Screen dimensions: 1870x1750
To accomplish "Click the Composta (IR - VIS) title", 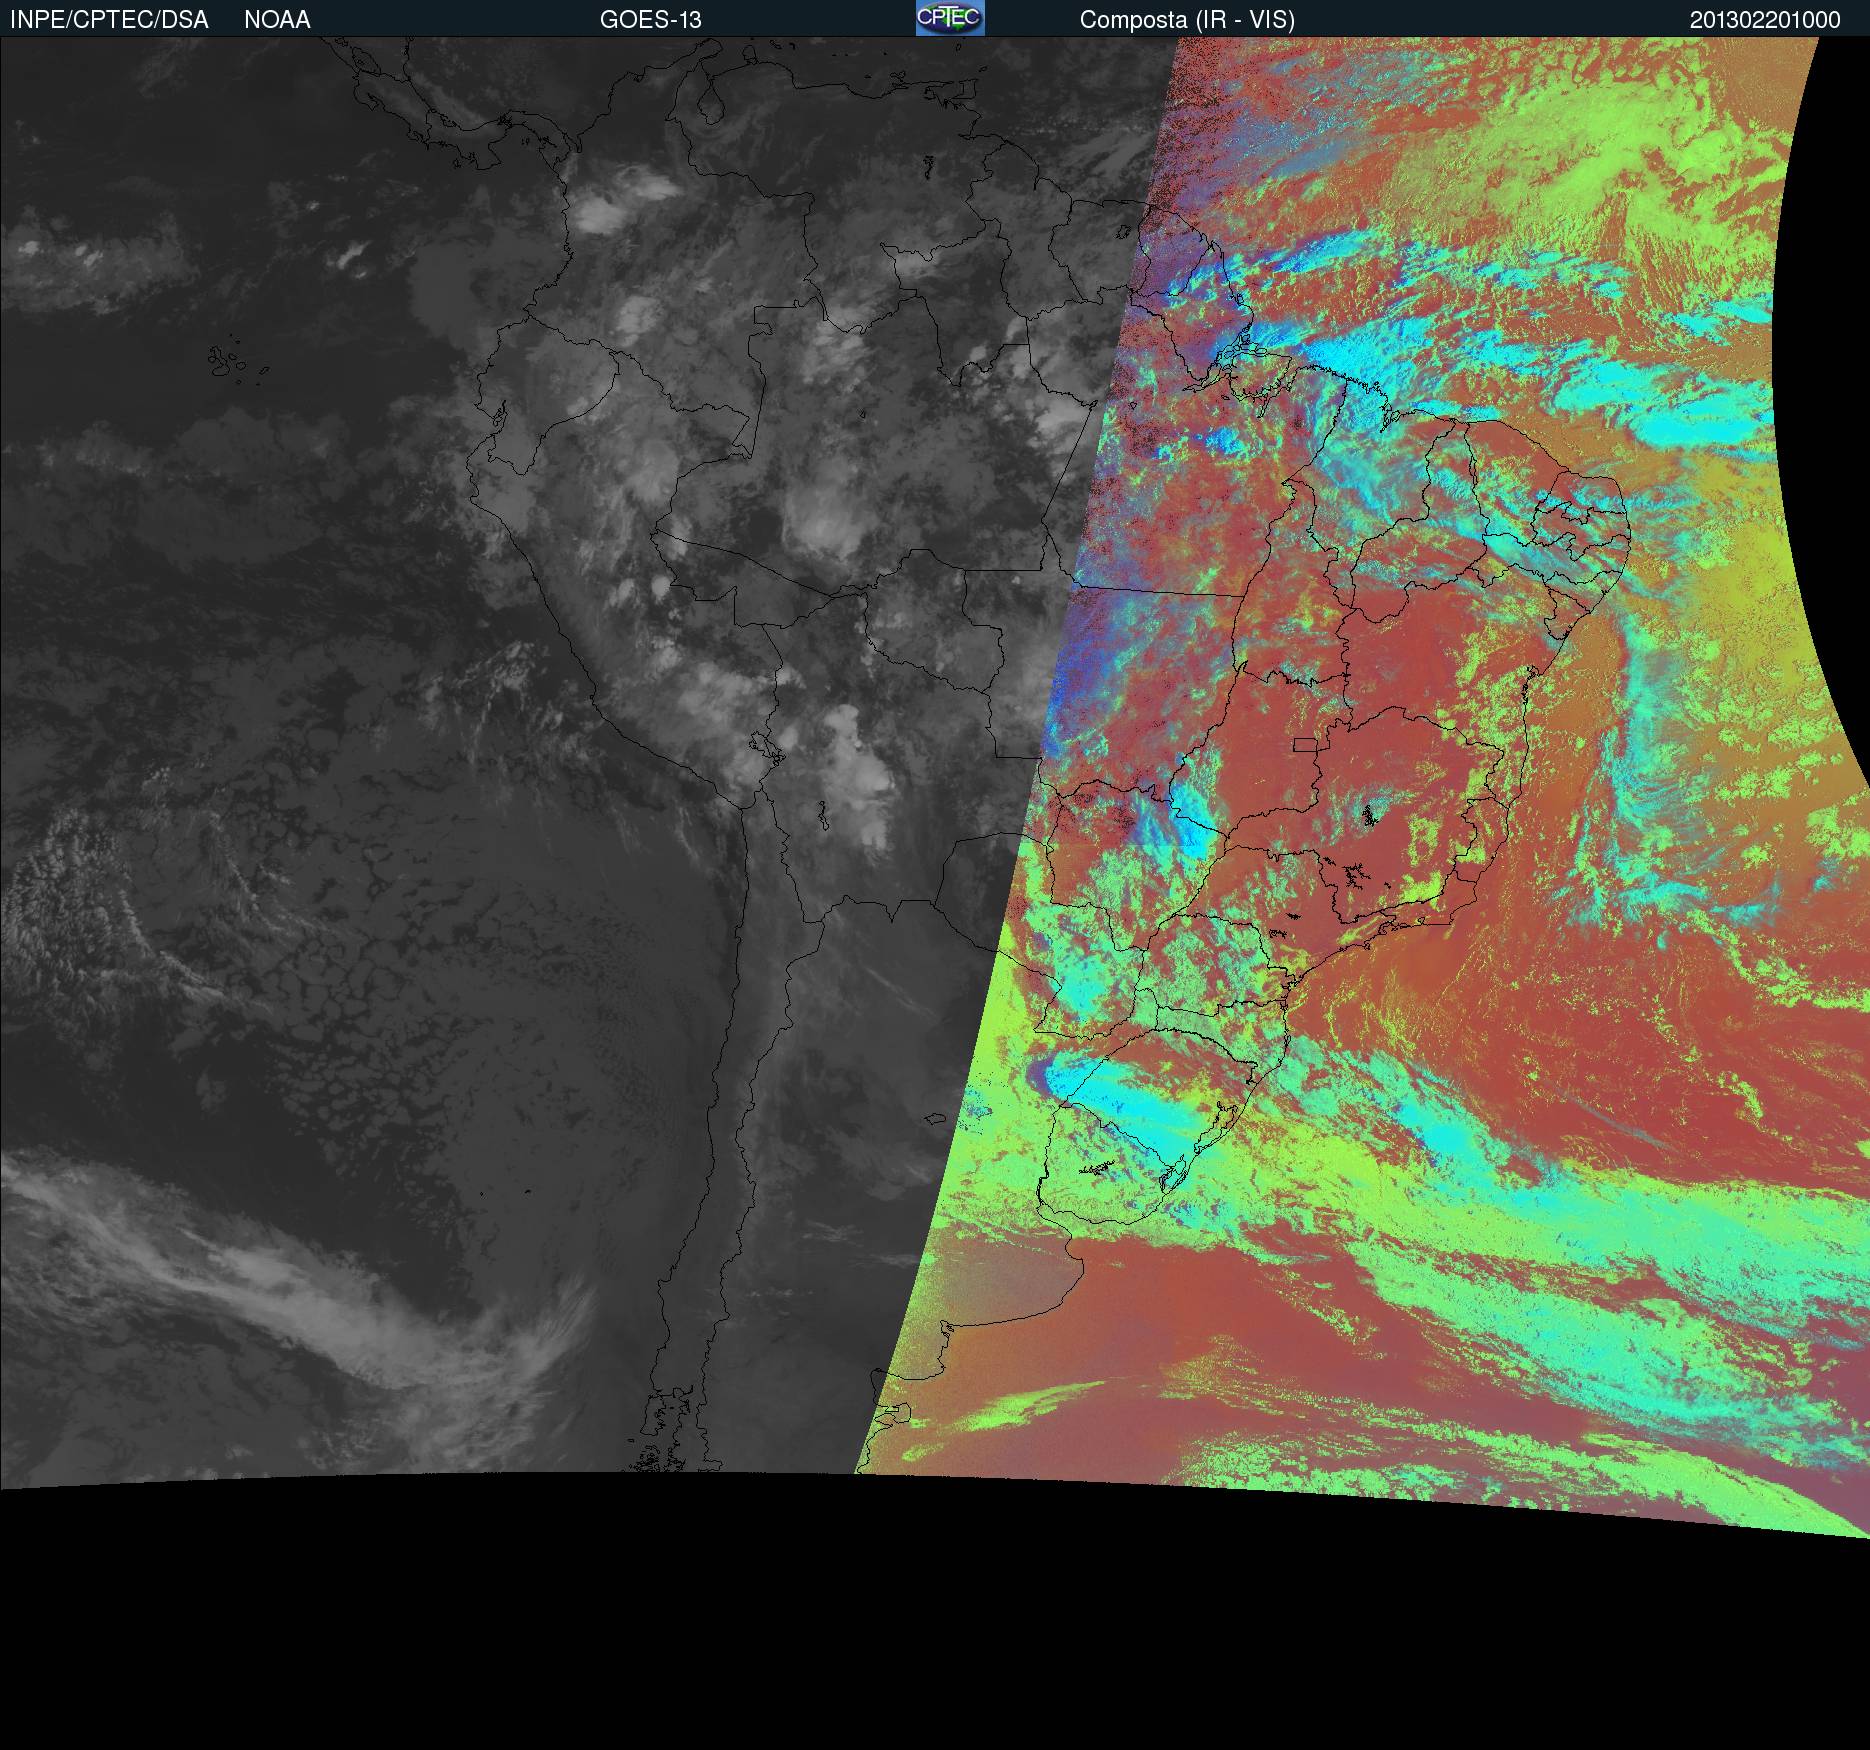I will (x=1187, y=20).
